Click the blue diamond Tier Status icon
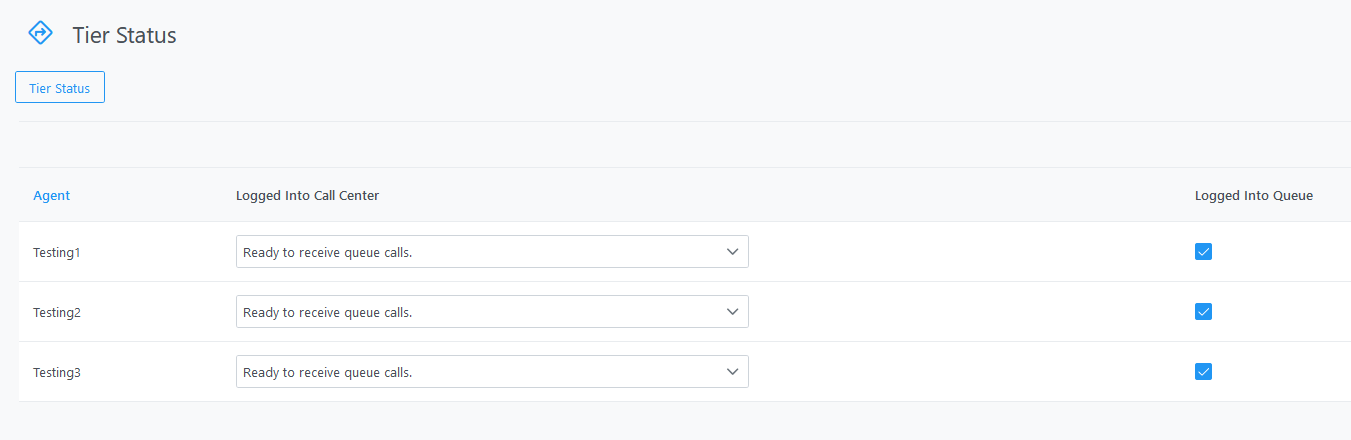1351x440 pixels. point(40,33)
